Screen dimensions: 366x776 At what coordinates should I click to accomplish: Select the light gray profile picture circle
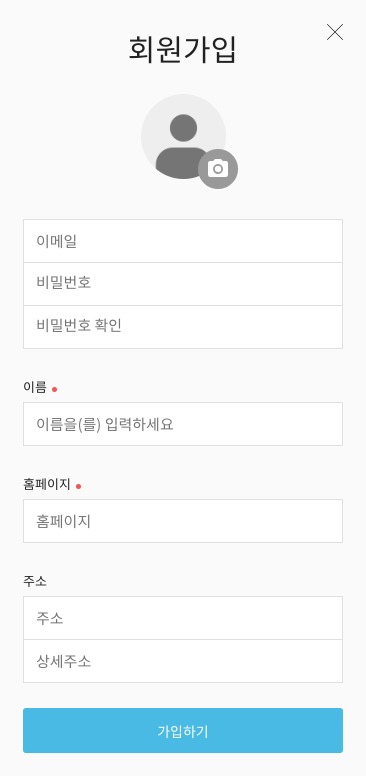point(183,137)
